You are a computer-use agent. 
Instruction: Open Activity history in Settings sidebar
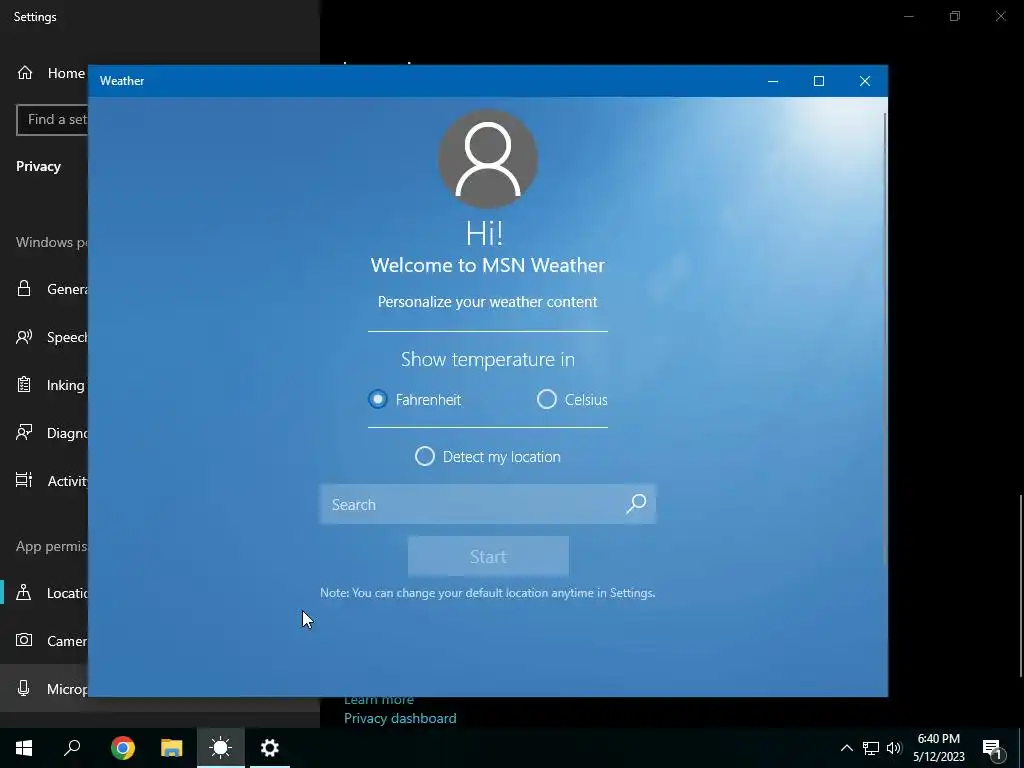point(46,481)
